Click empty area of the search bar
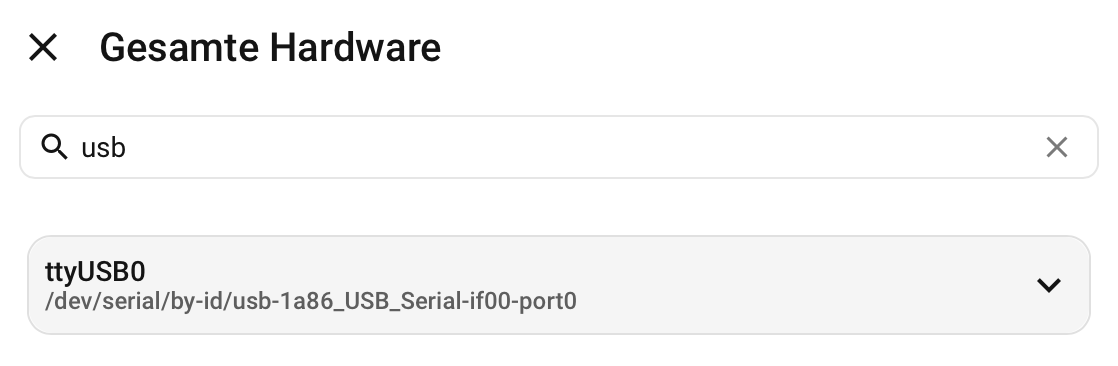 click(x=570, y=147)
